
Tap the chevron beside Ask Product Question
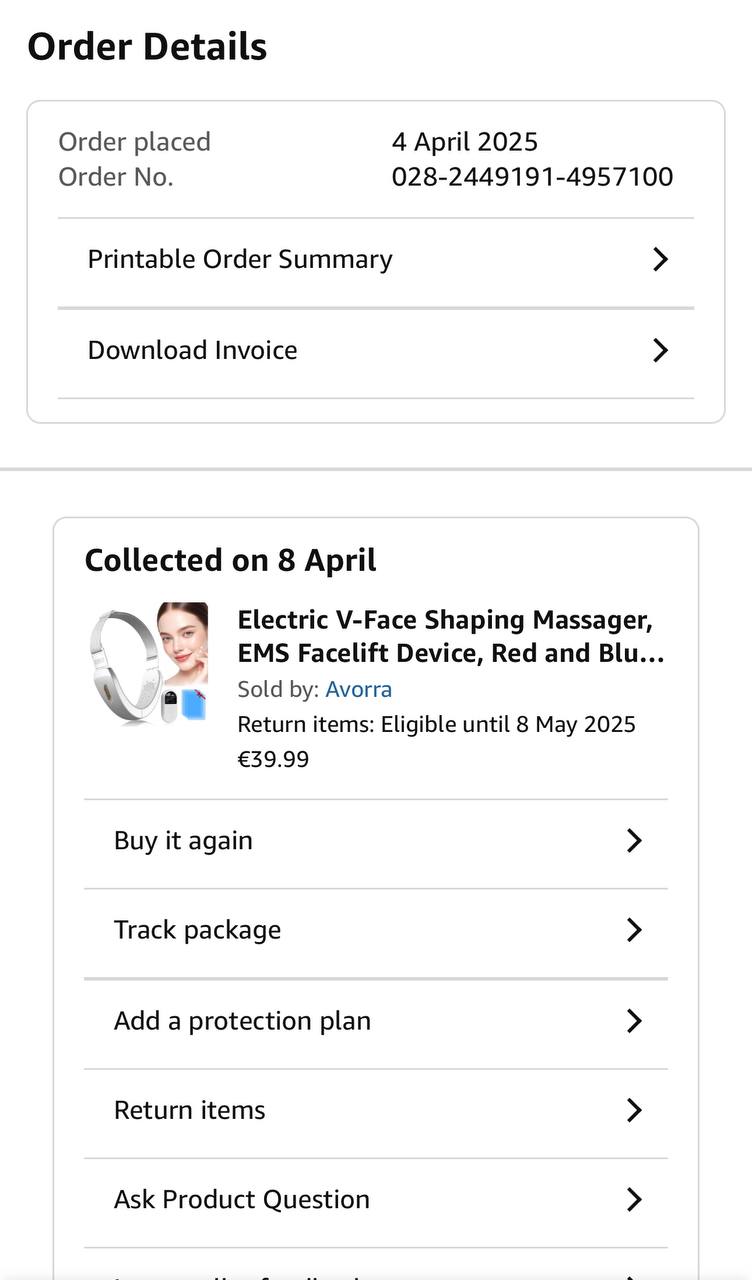pos(634,1200)
